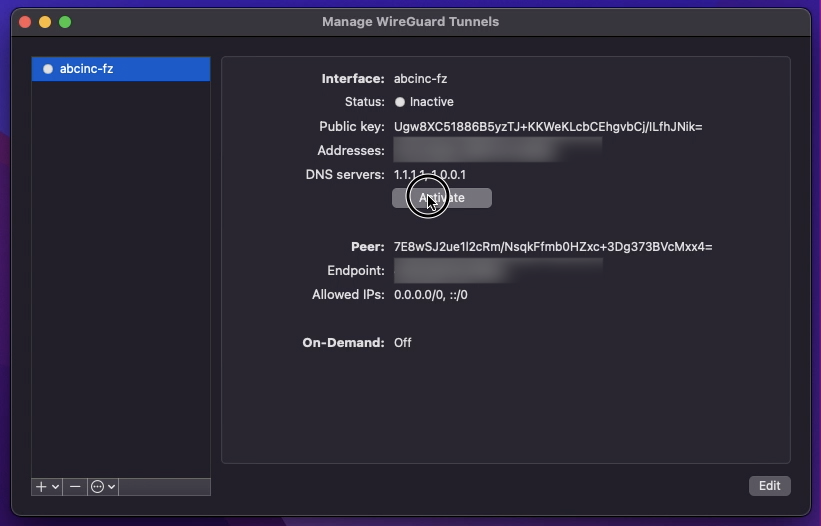Click the DNS servers value
The image size is (821, 526).
click(430, 175)
